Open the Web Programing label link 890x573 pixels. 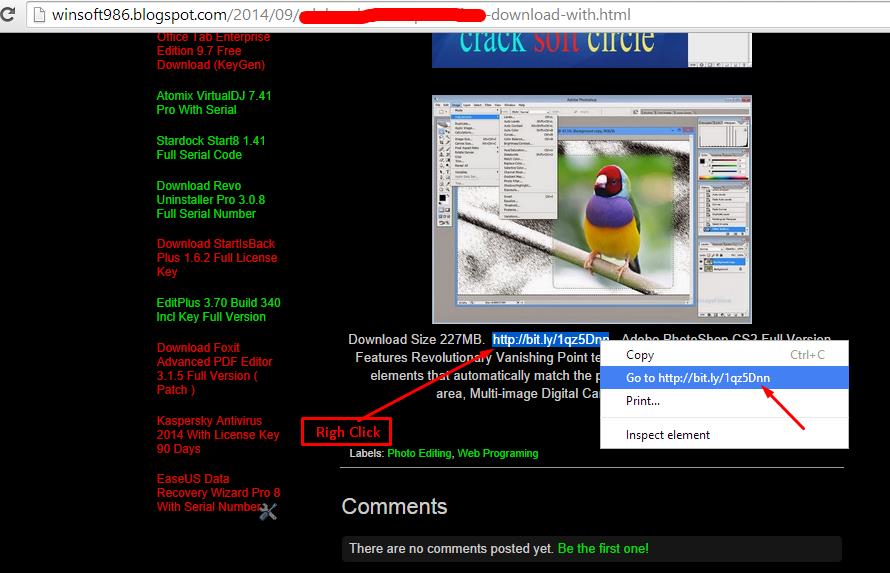[498, 453]
